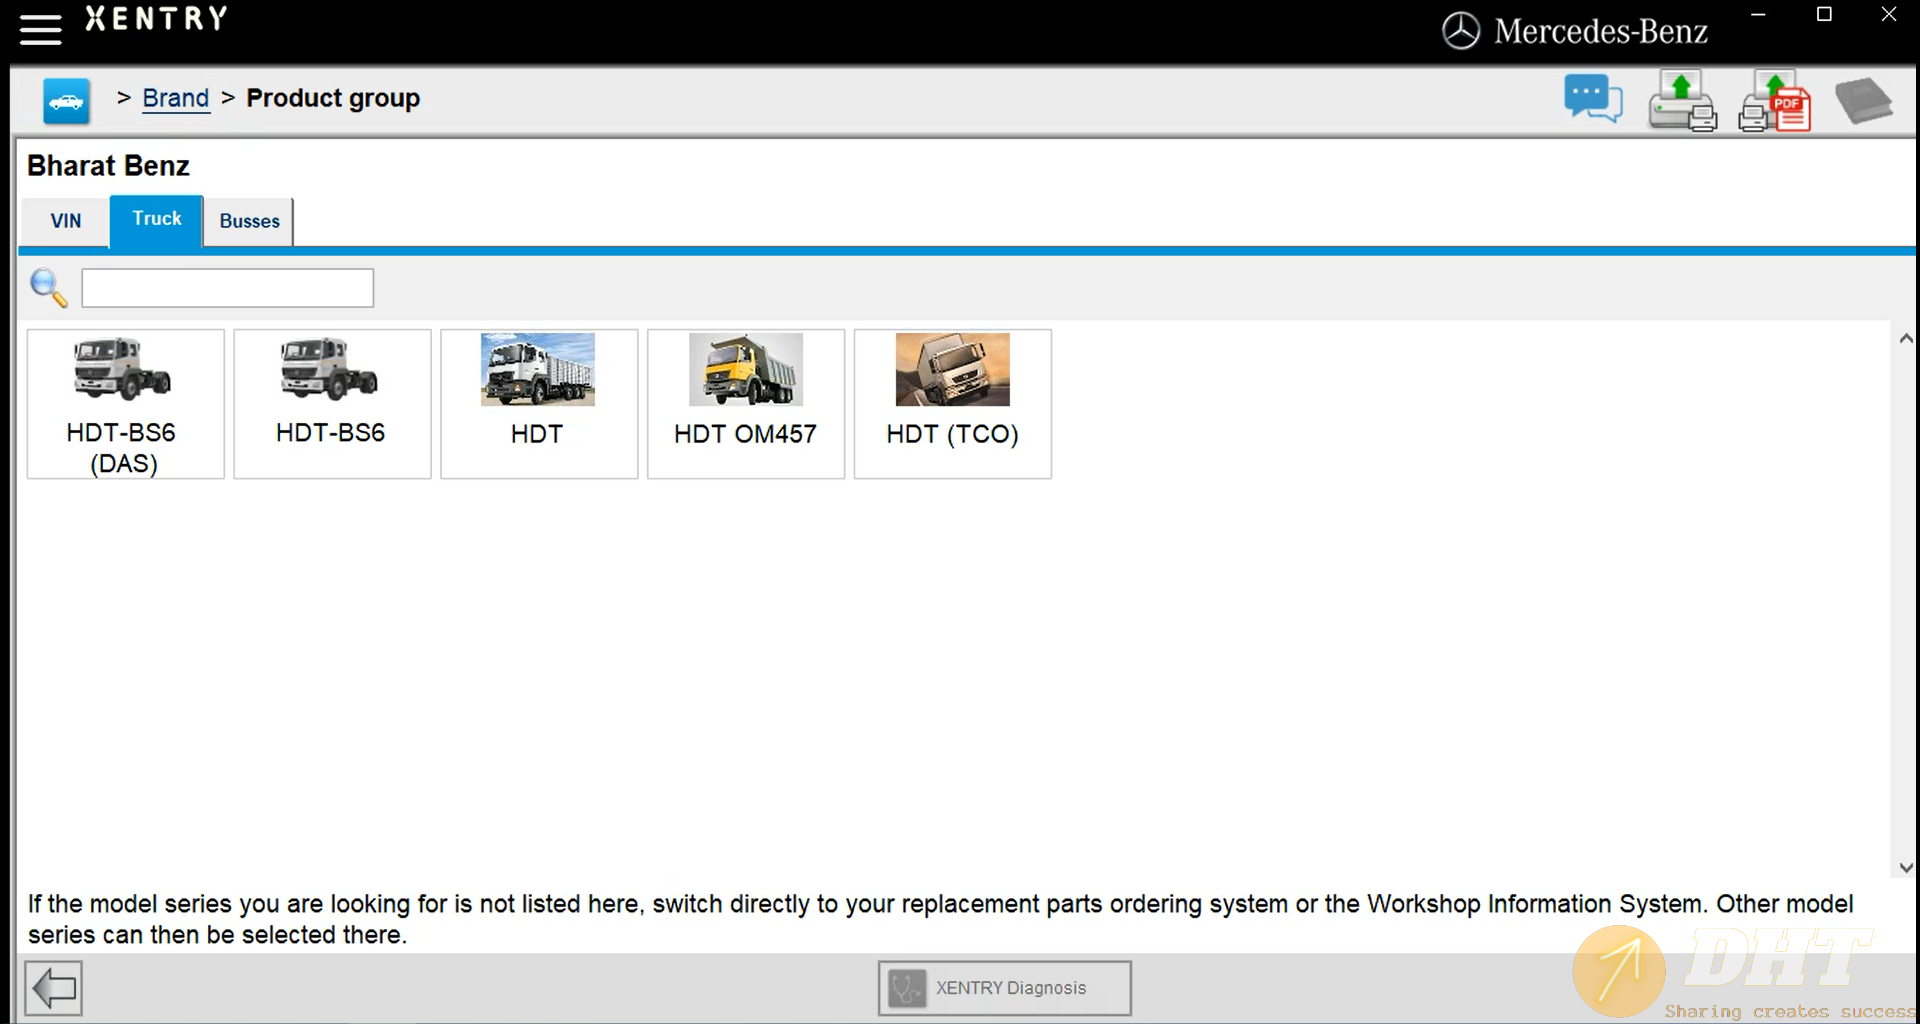This screenshot has width=1920, height=1024.
Task: Select the Truck tab
Action: pyautogui.click(x=157, y=219)
